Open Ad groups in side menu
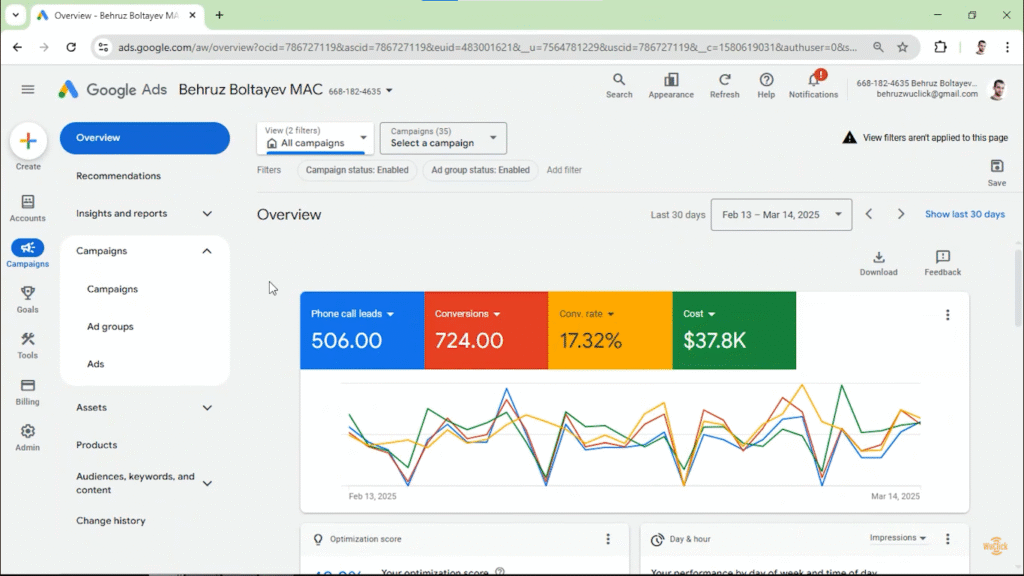Screen dimensions: 1024x576 [110, 327]
